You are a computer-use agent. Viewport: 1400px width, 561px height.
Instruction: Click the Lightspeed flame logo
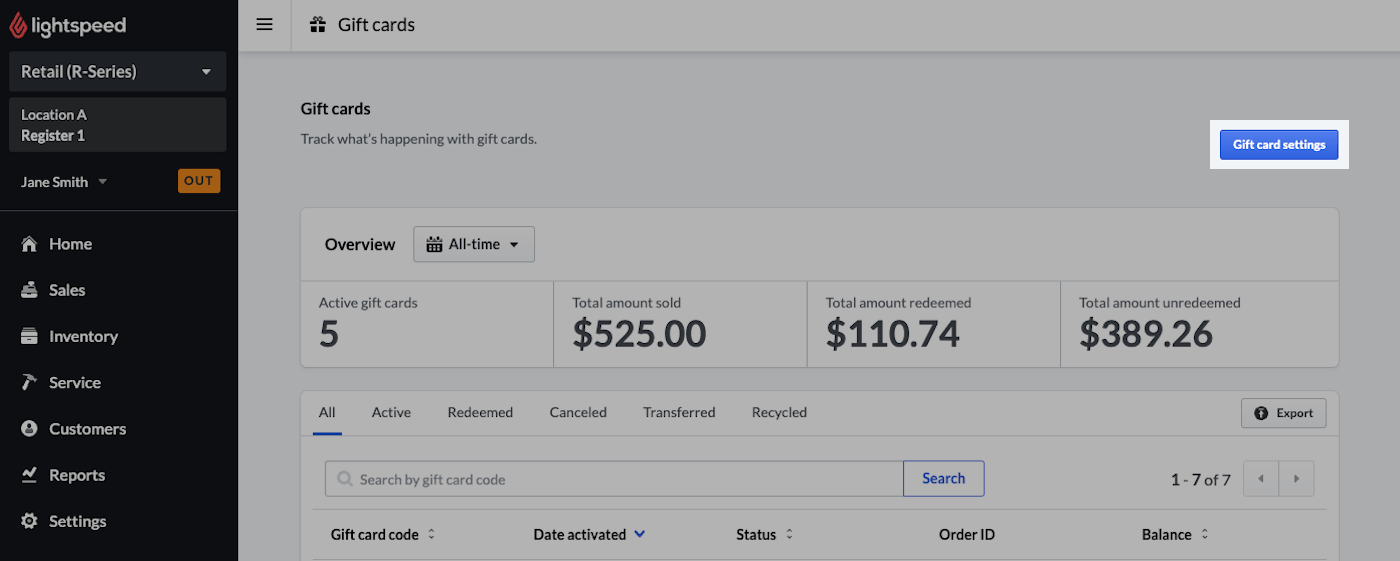(18, 26)
